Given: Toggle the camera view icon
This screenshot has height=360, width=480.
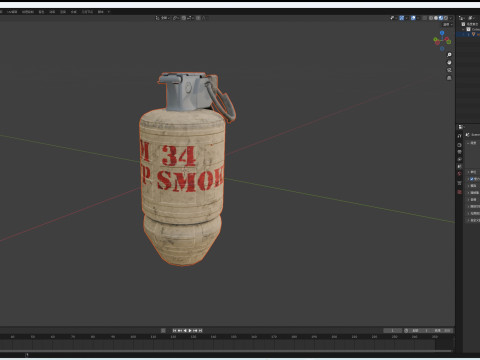Looking at the screenshot, I should coord(449,70).
